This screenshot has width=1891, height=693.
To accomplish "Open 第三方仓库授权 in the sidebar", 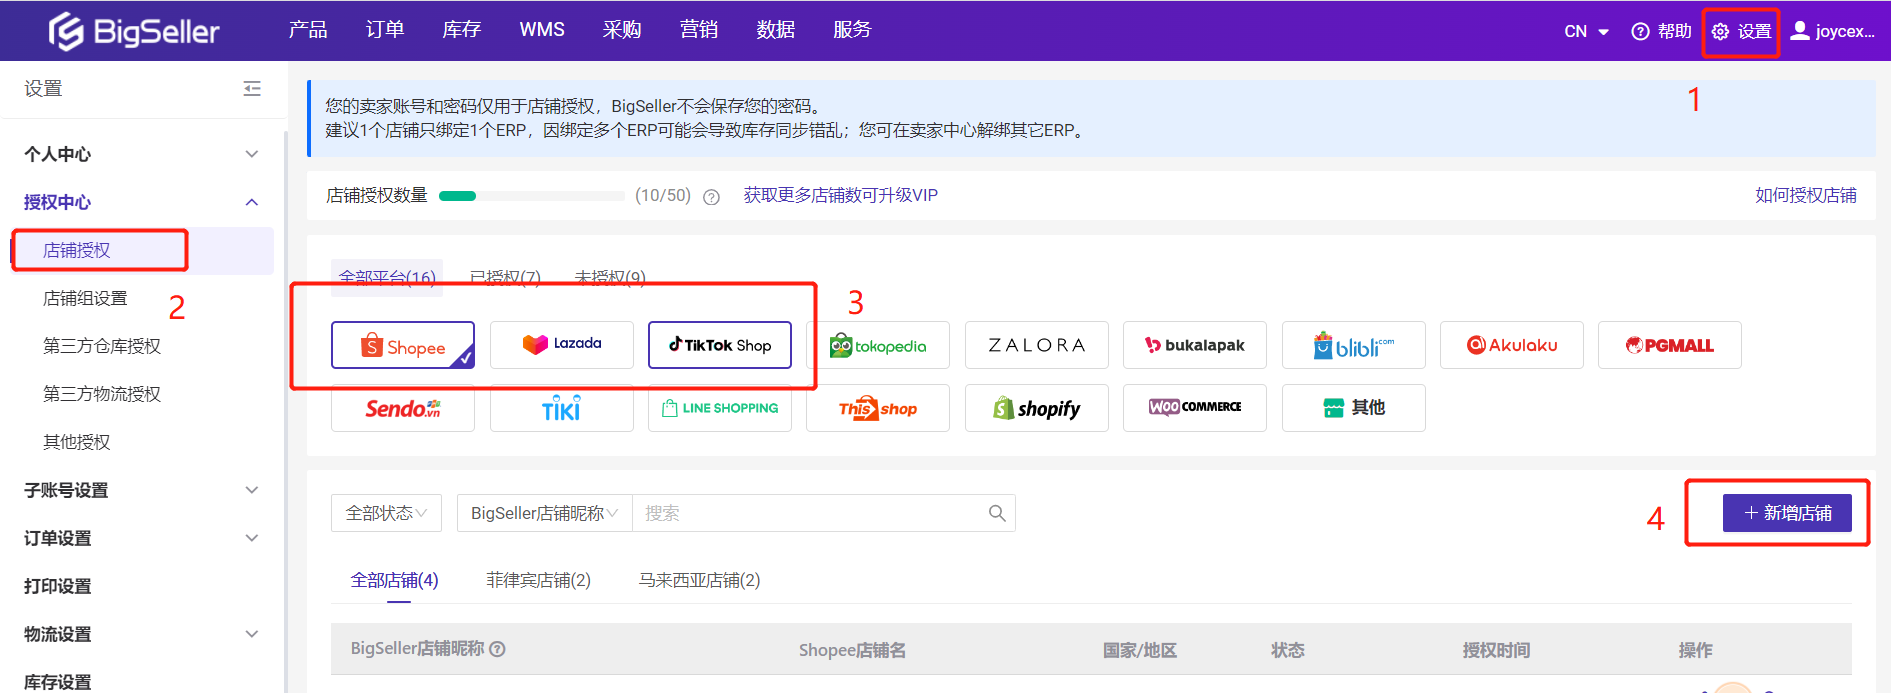I will click(102, 346).
